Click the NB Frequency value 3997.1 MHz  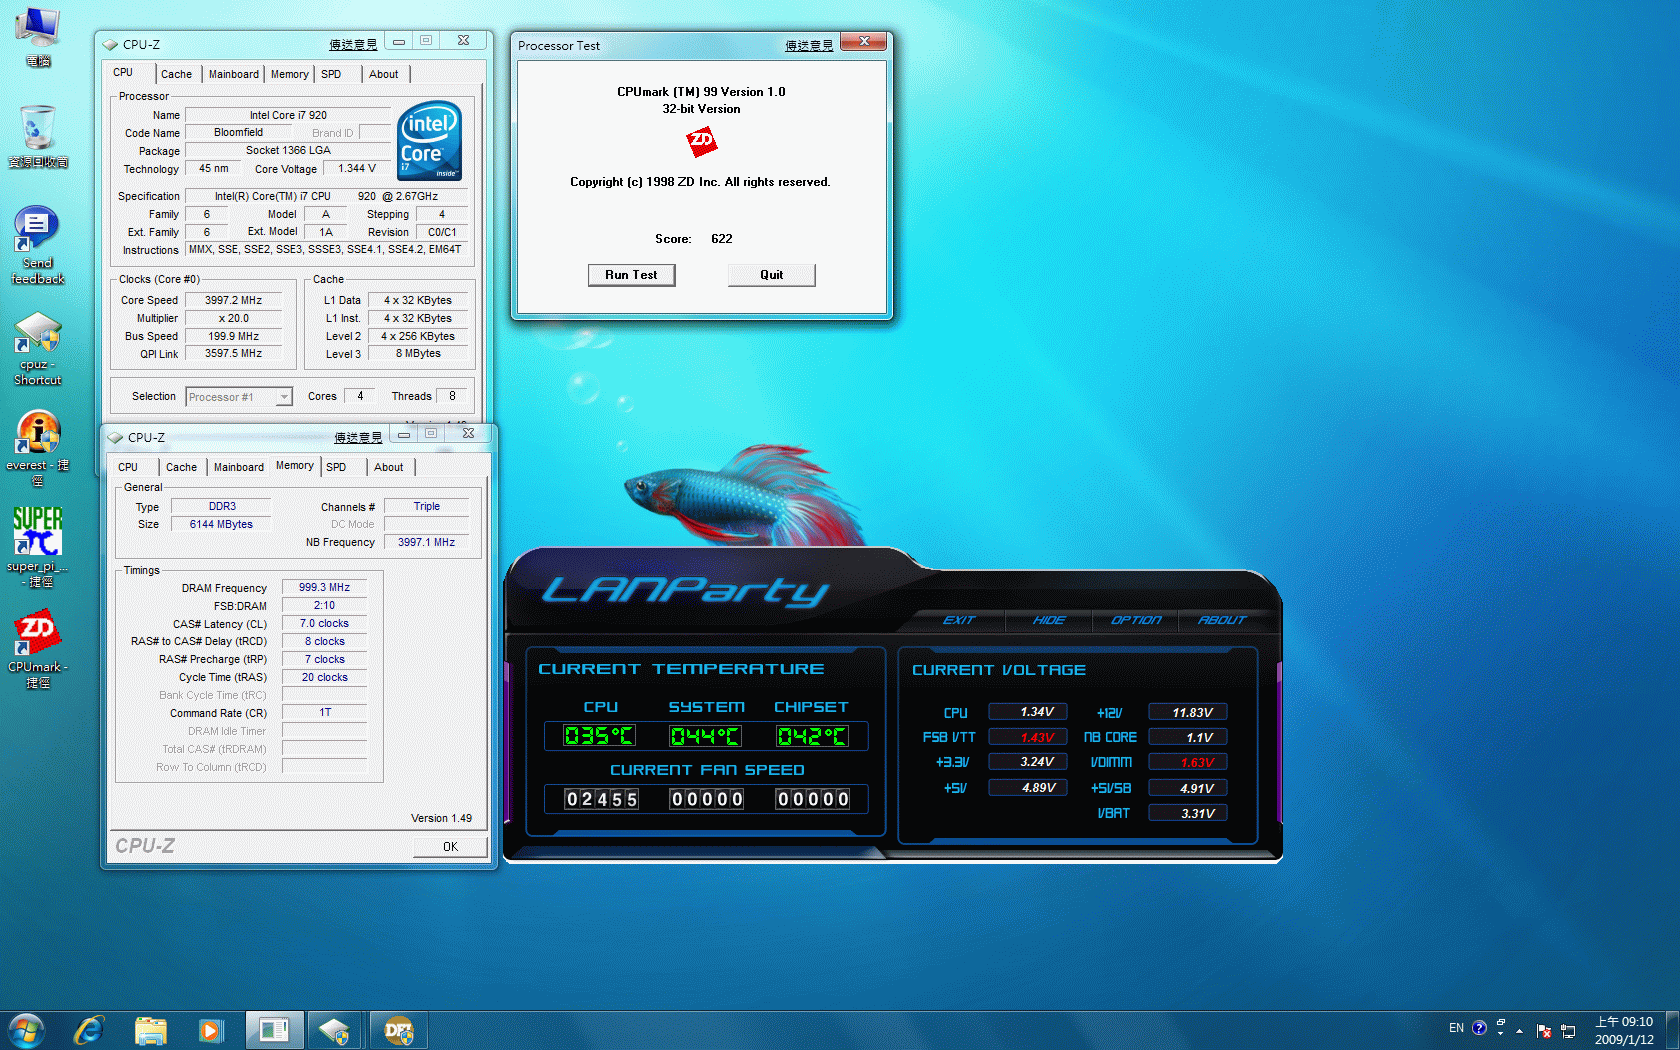tap(426, 542)
